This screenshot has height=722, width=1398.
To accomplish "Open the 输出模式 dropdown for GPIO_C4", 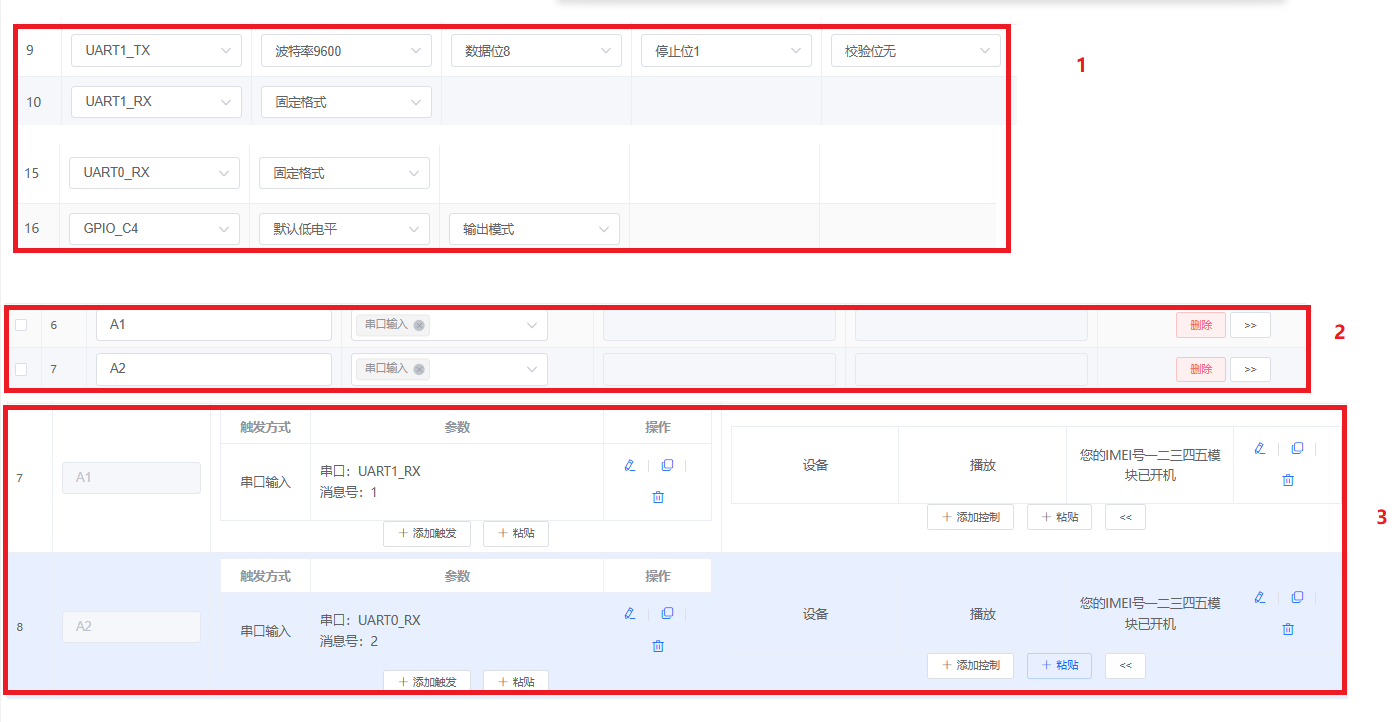I will [534, 228].
